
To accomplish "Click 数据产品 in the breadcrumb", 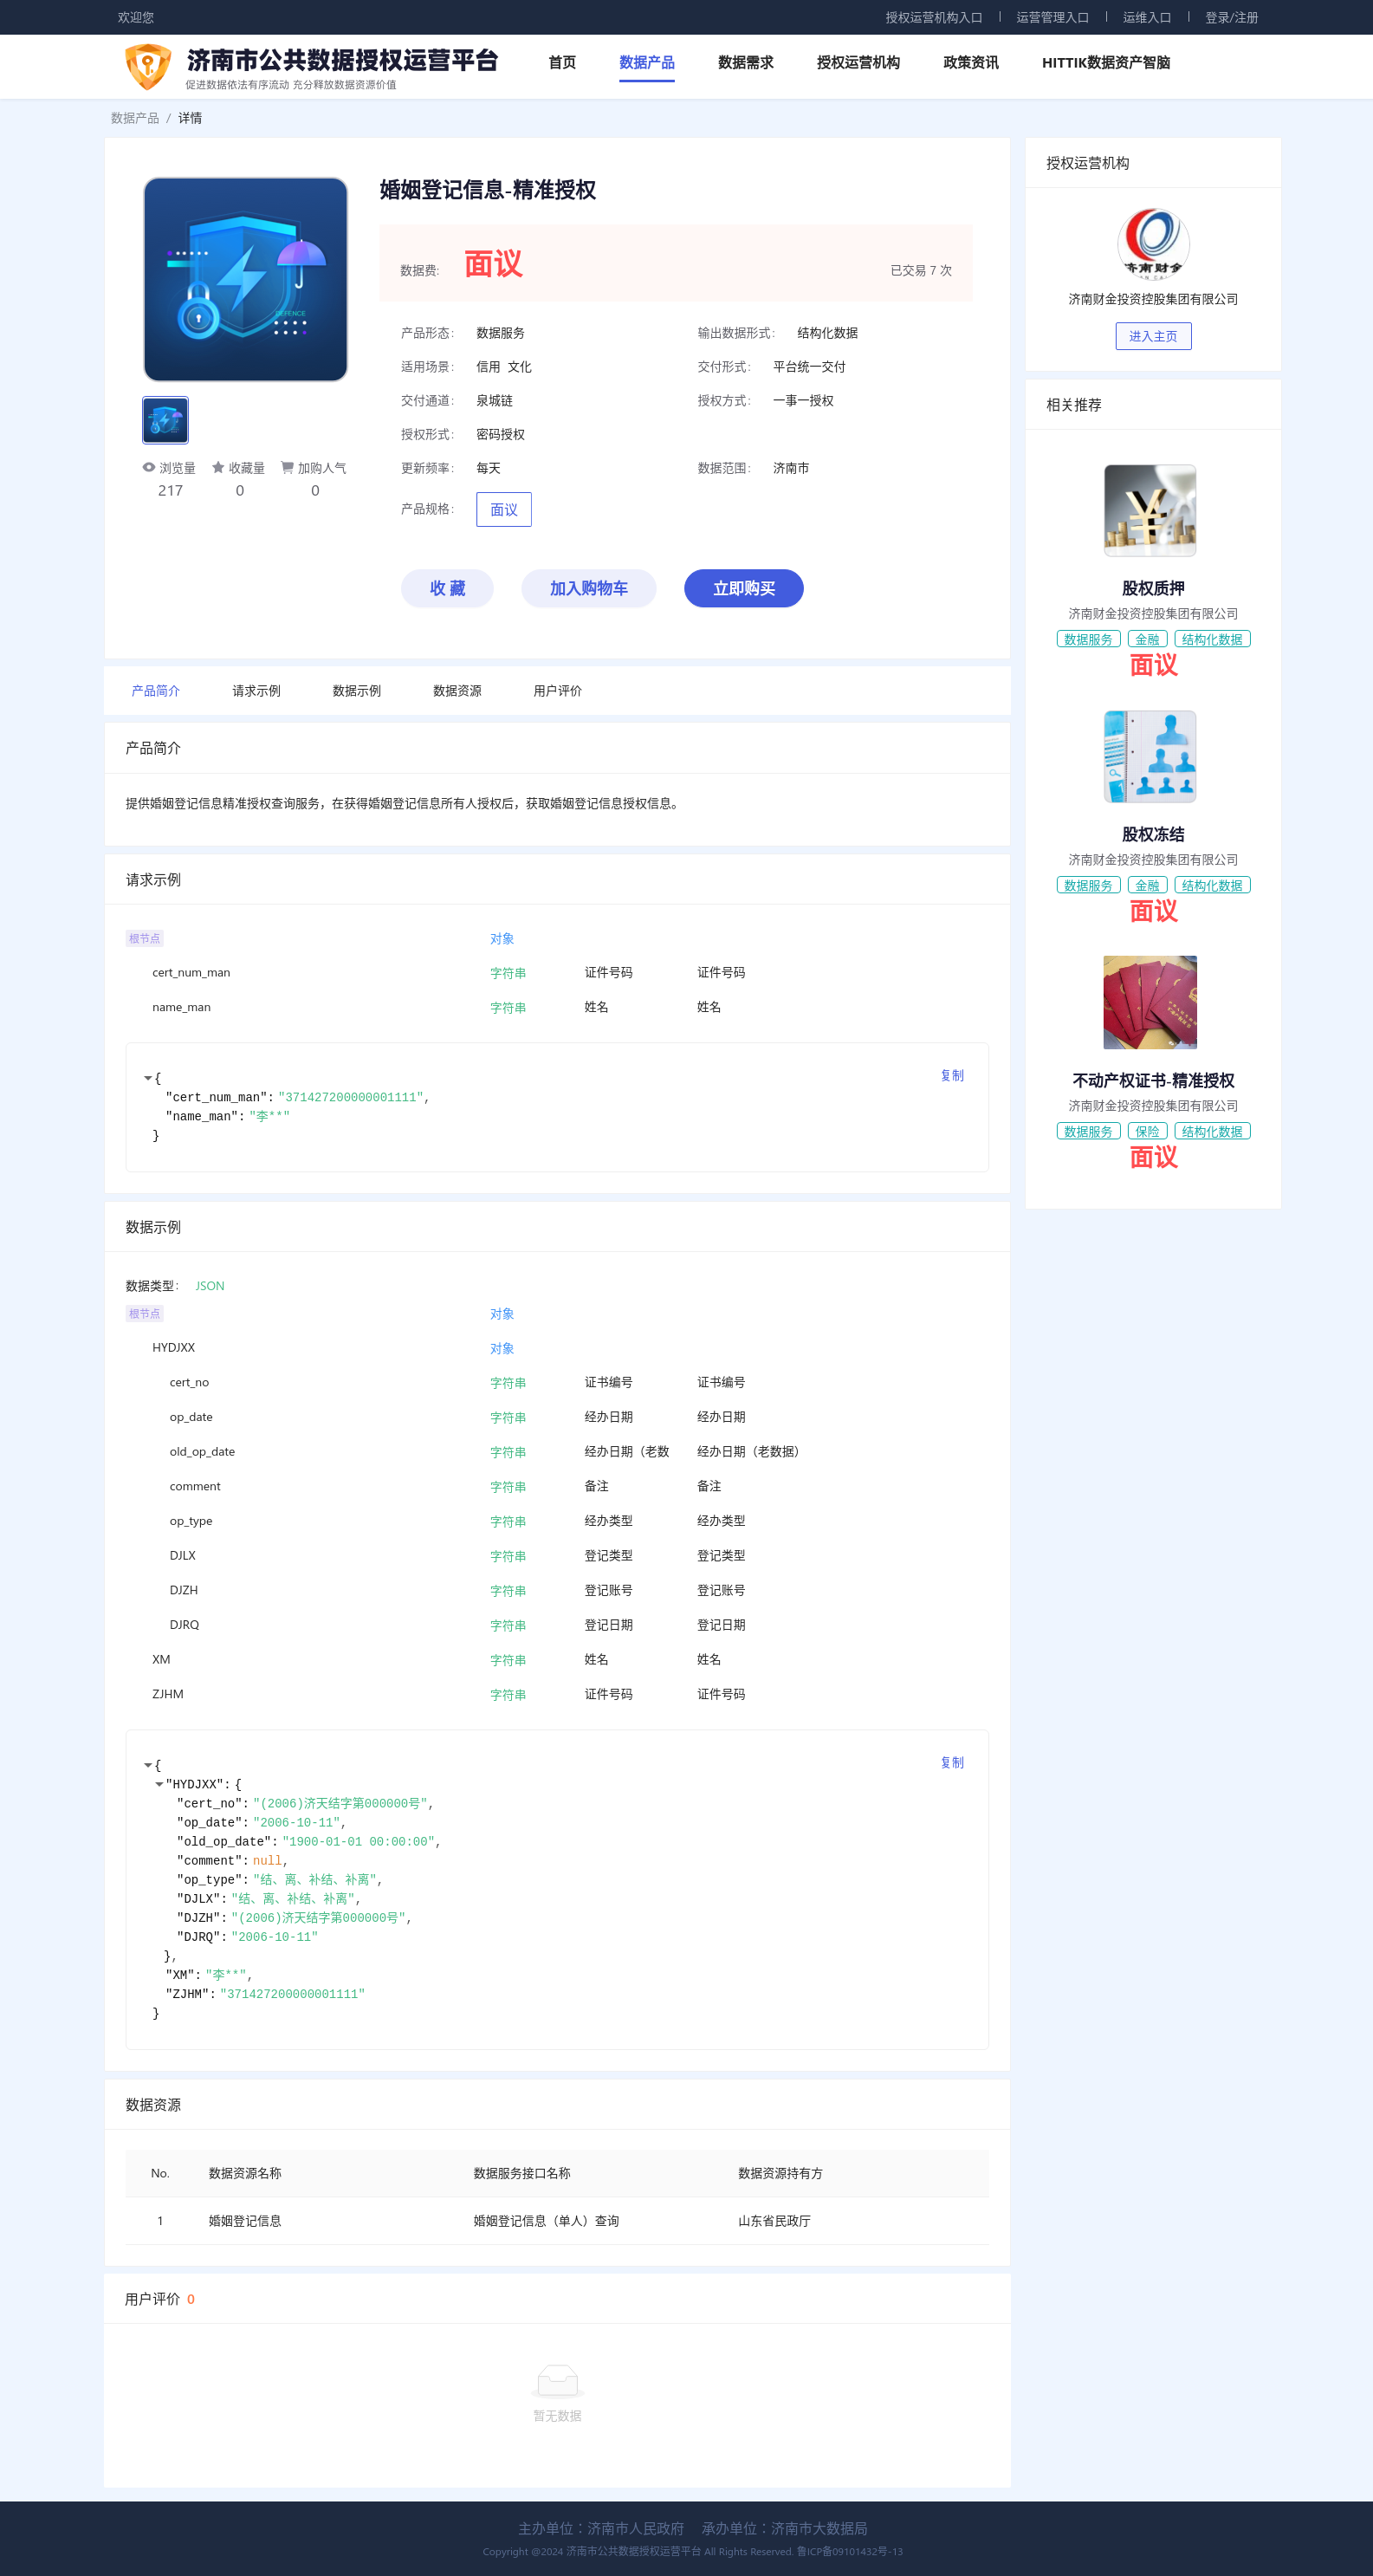I will pyautogui.click(x=135, y=118).
